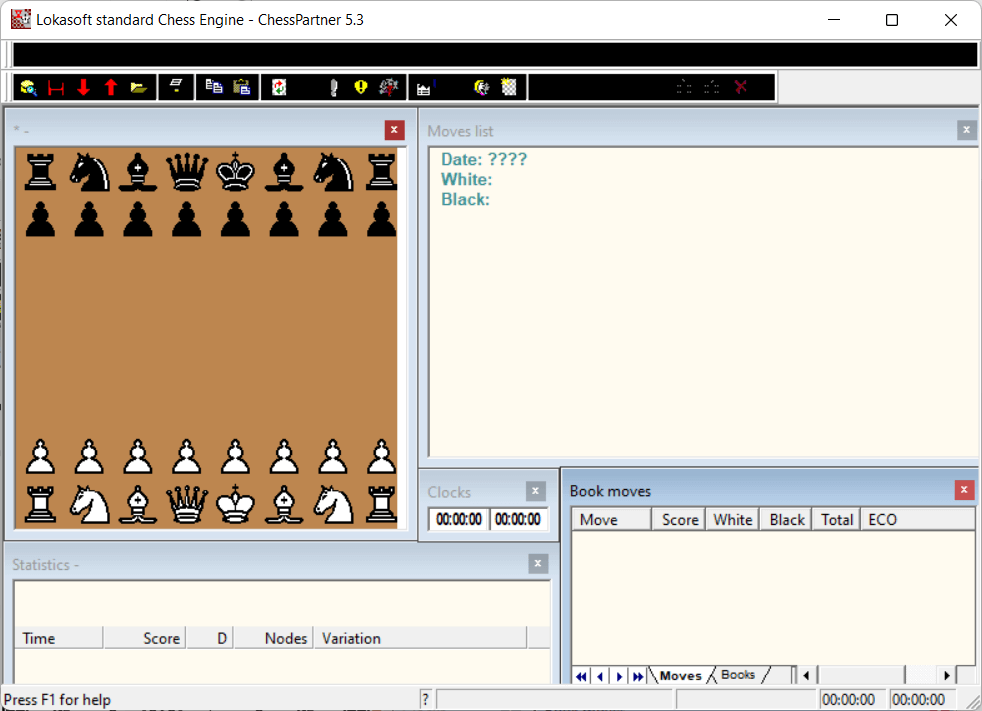This screenshot has width=982, height=711.
Task: Click the Time column header in Statistics
Action: point(58,638)
